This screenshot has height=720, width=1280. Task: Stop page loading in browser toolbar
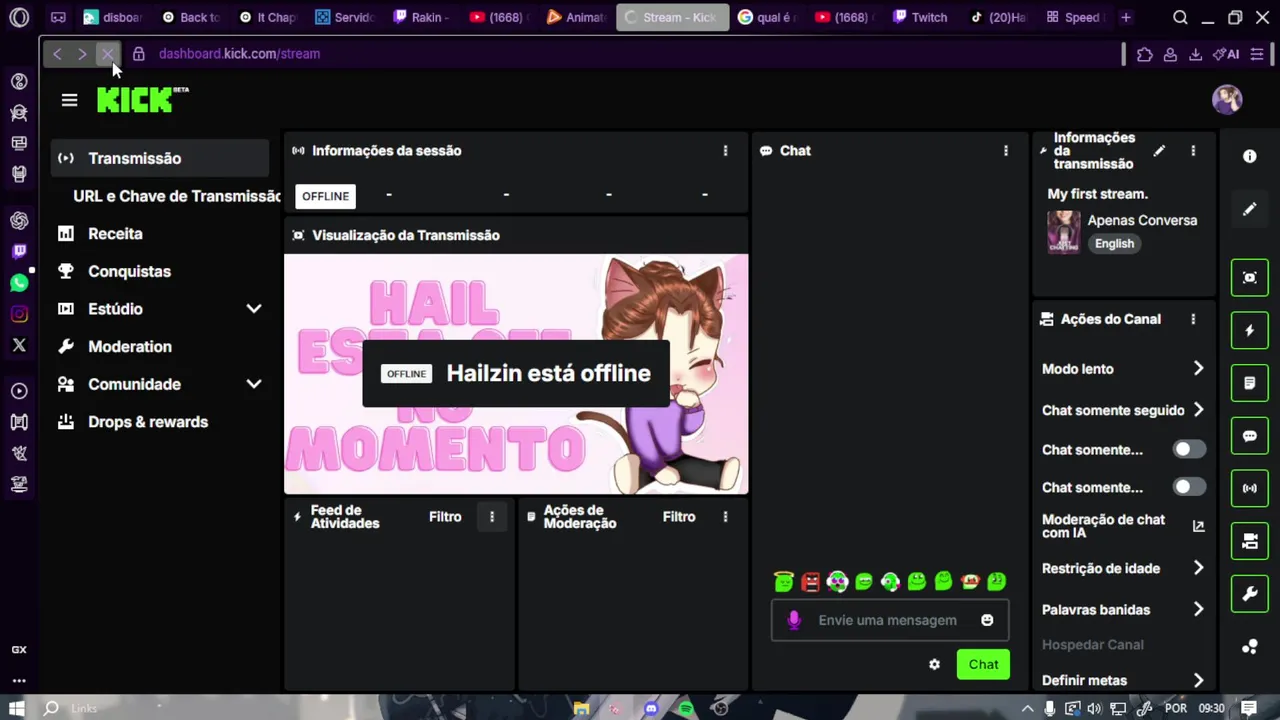pos(107,54)
